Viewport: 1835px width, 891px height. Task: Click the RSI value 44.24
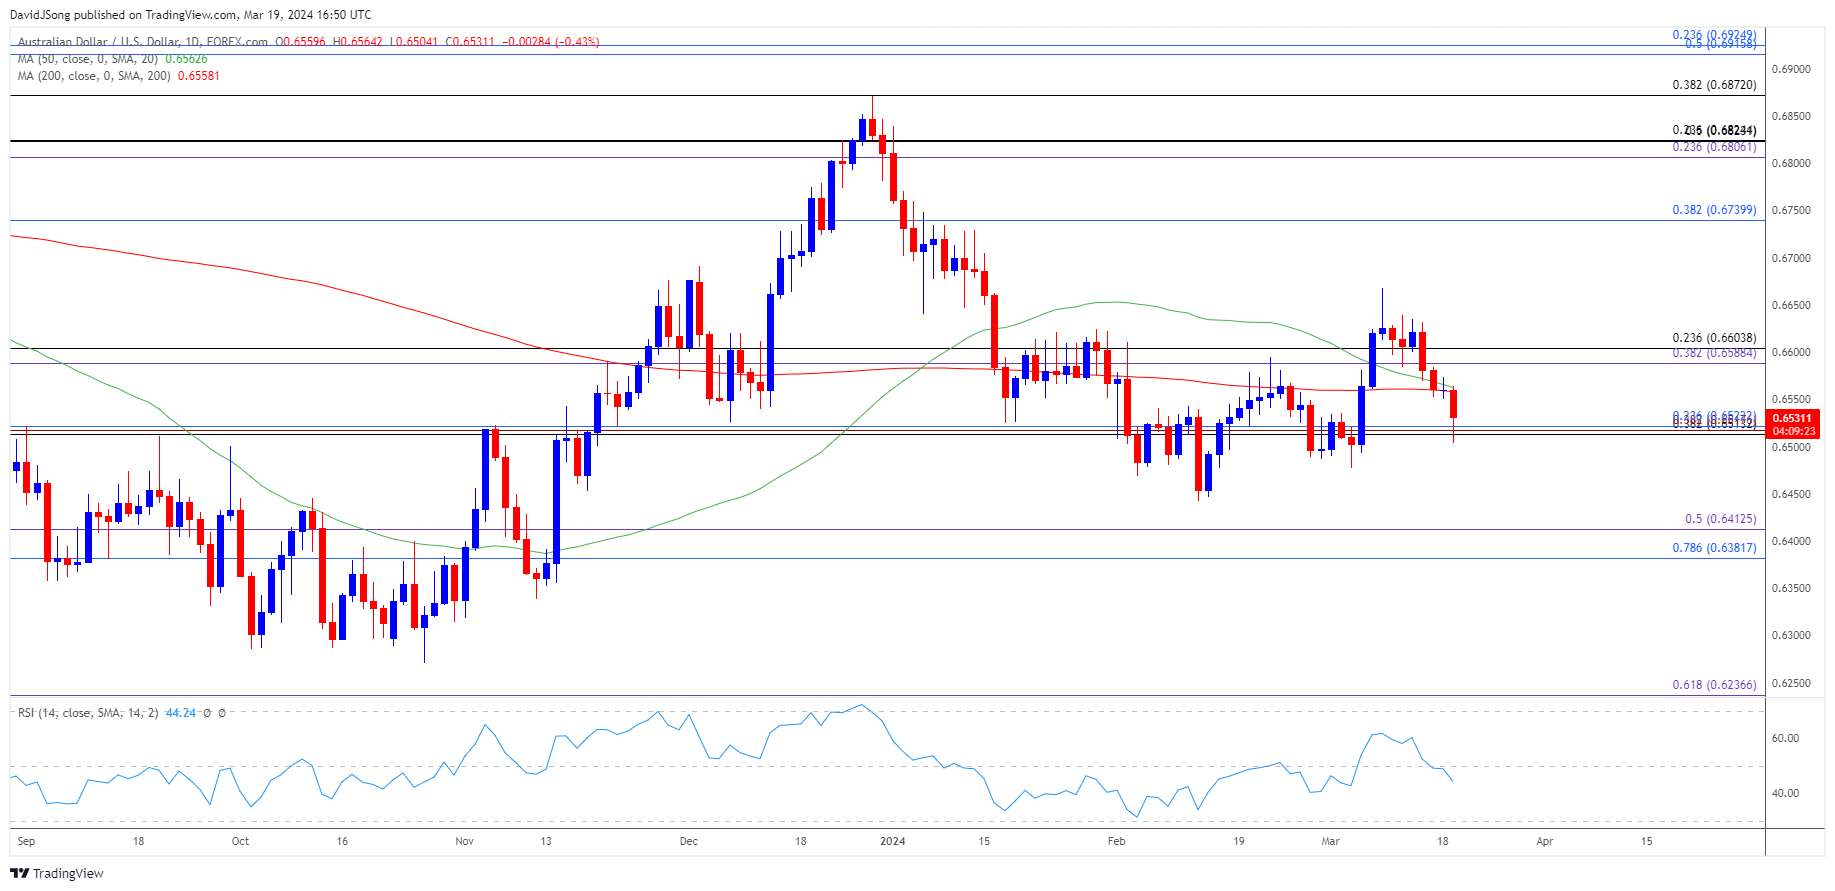tap(181, 713)
